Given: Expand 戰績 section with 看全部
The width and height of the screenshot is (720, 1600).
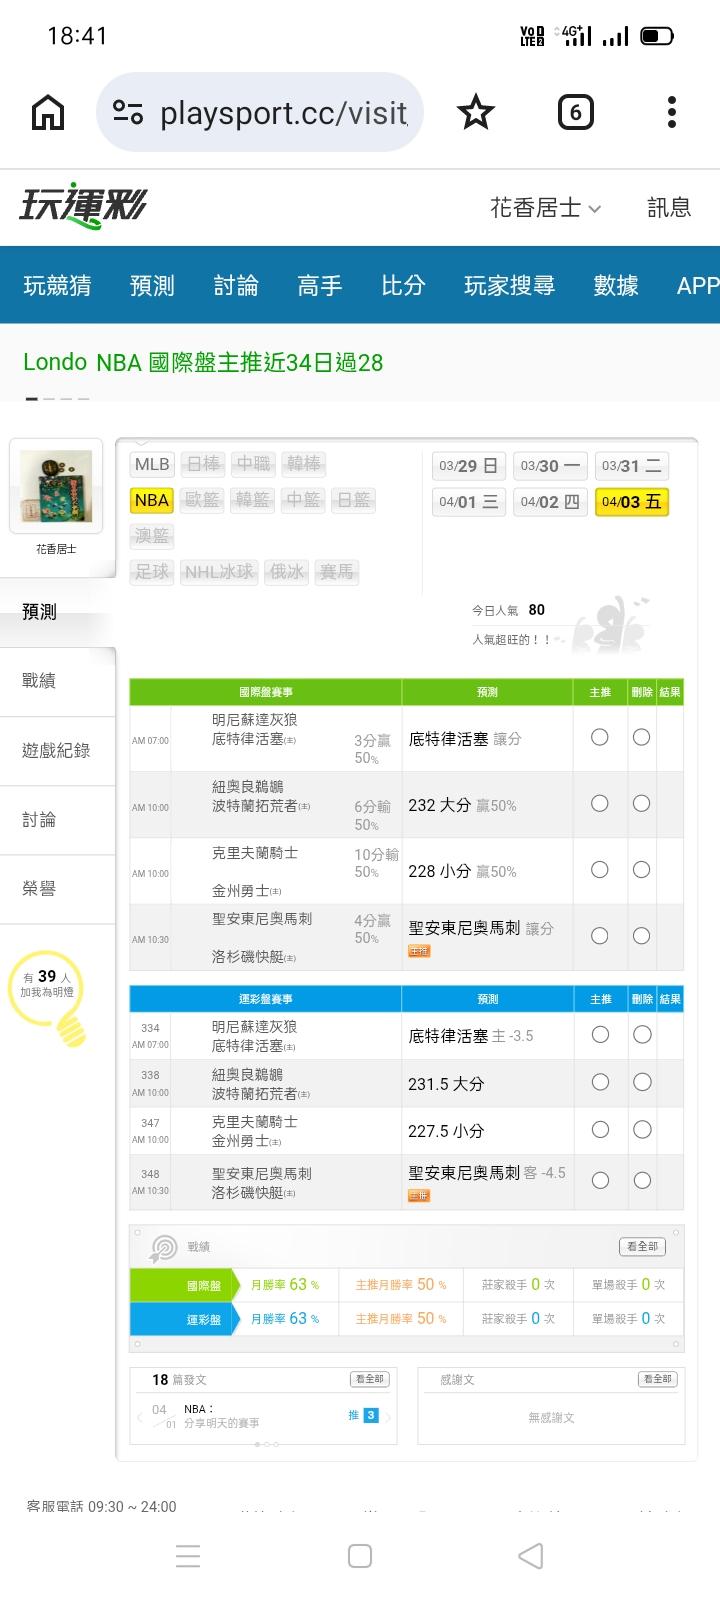Looking at the screenshot, I should pos(642,1246).
